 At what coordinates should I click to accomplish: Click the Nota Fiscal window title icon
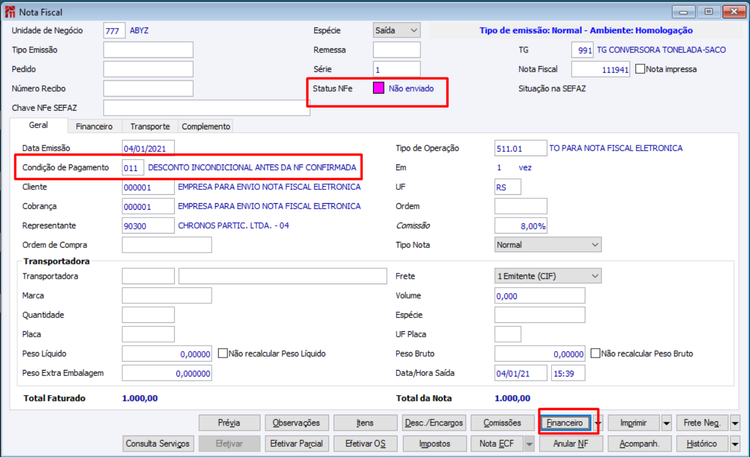pyautogui.click(x=10, y=11)
